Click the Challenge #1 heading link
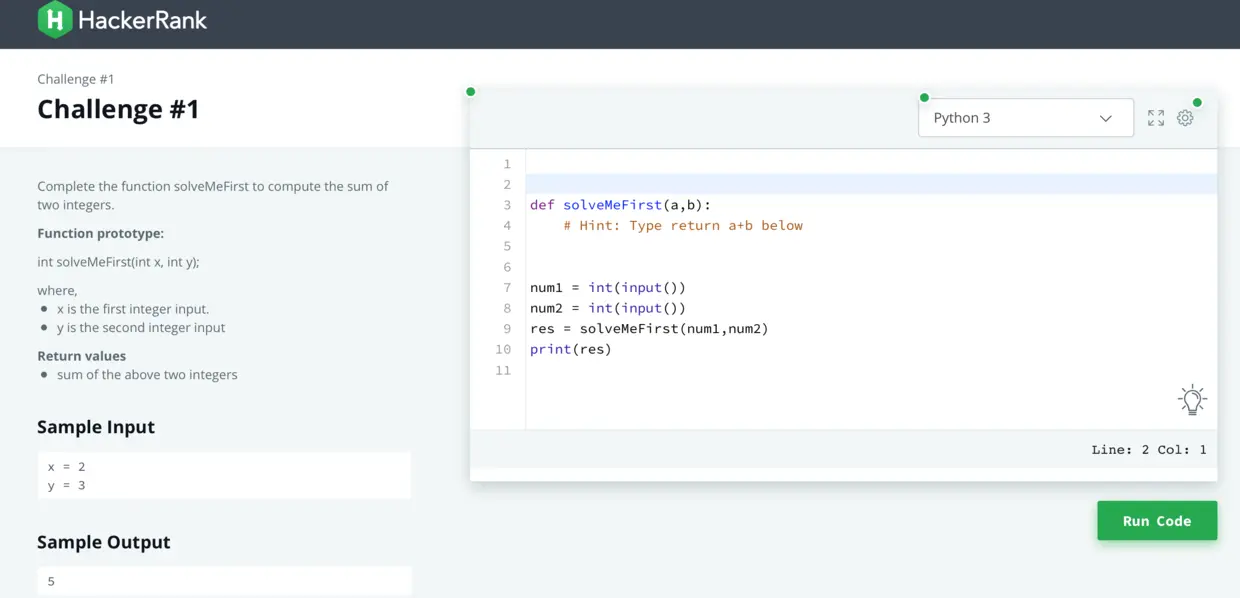 coord(118,109)
